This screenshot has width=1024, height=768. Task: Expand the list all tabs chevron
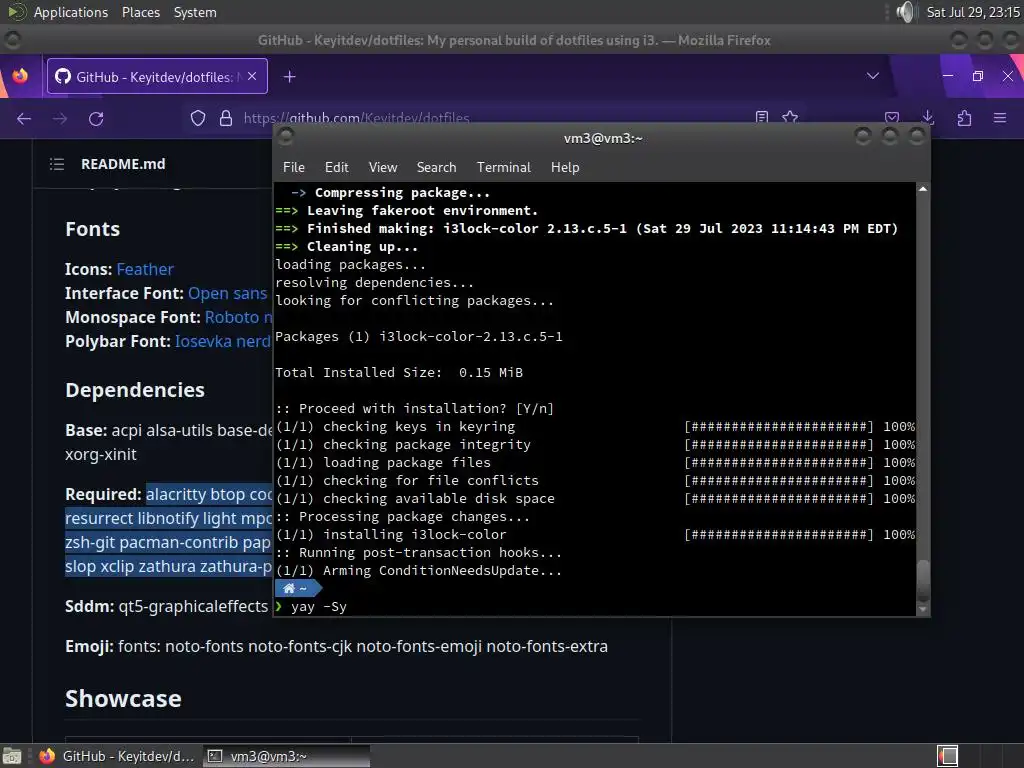pyautogui.click(x=872, y=76)
